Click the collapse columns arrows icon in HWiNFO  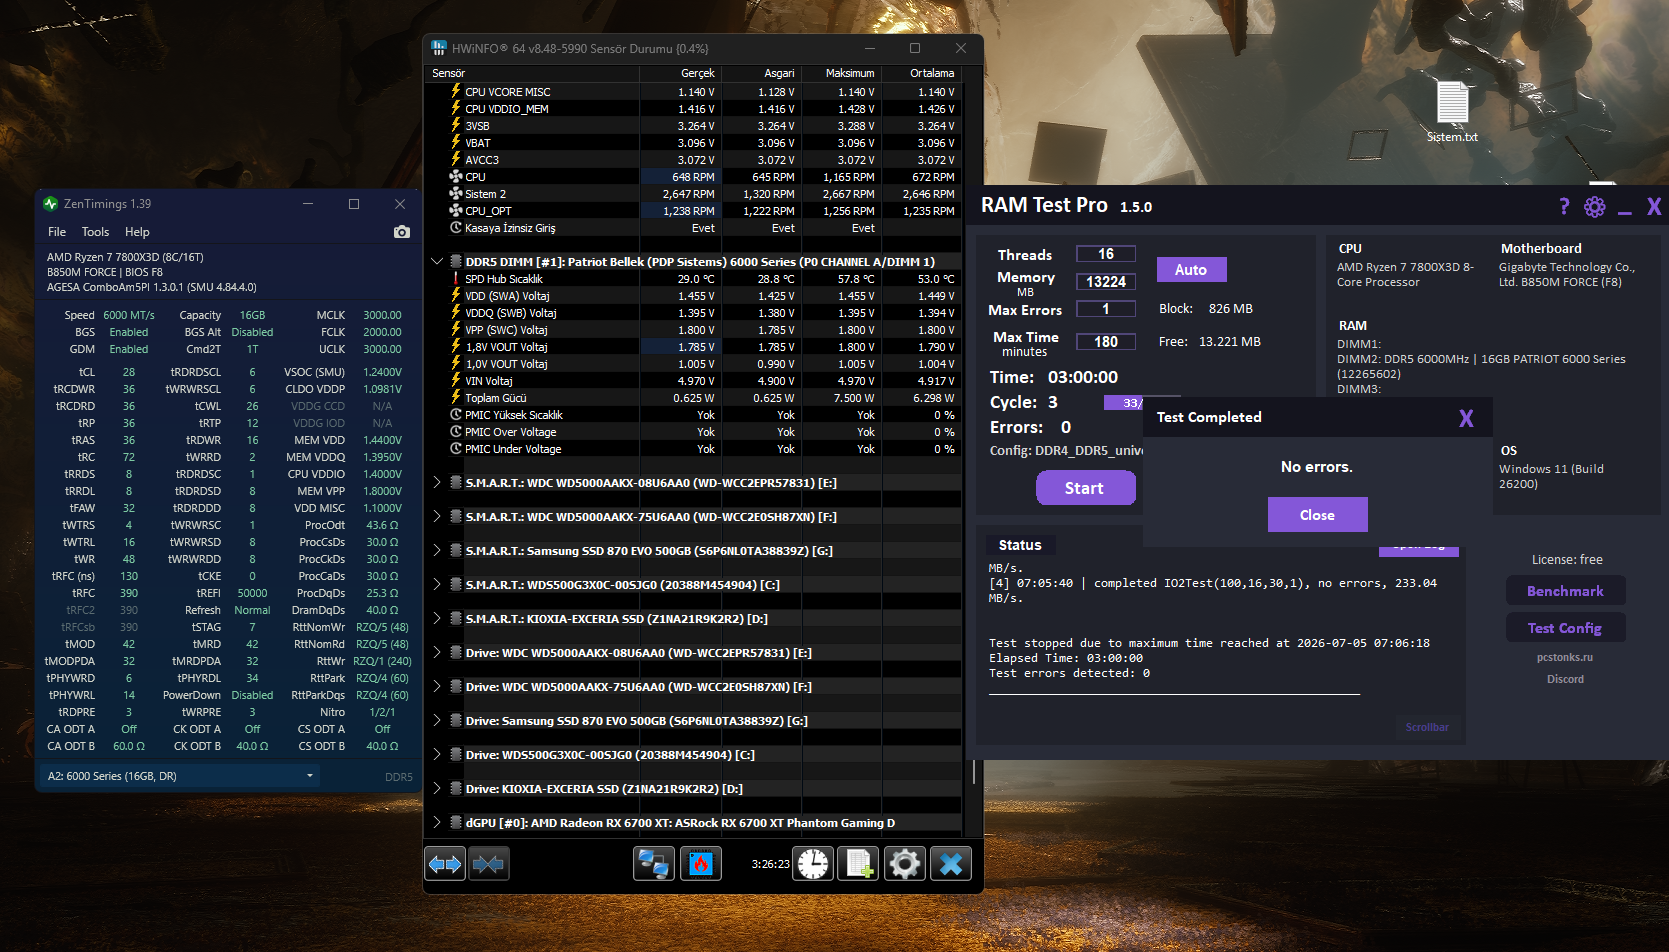489,864
